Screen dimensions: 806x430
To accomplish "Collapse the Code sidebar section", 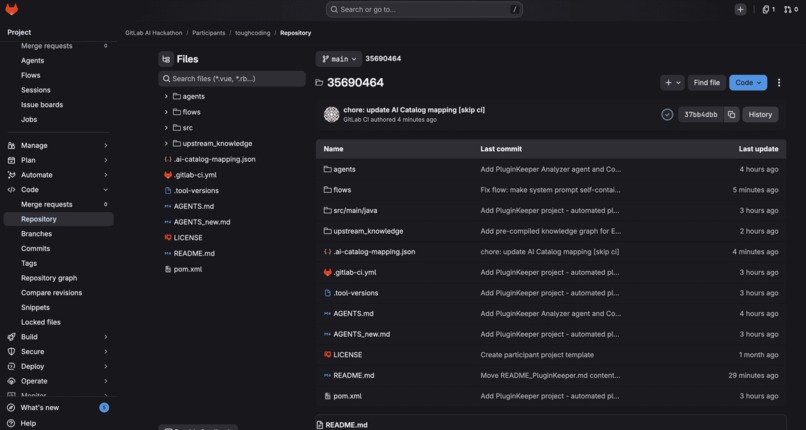I will click(59, 190).
